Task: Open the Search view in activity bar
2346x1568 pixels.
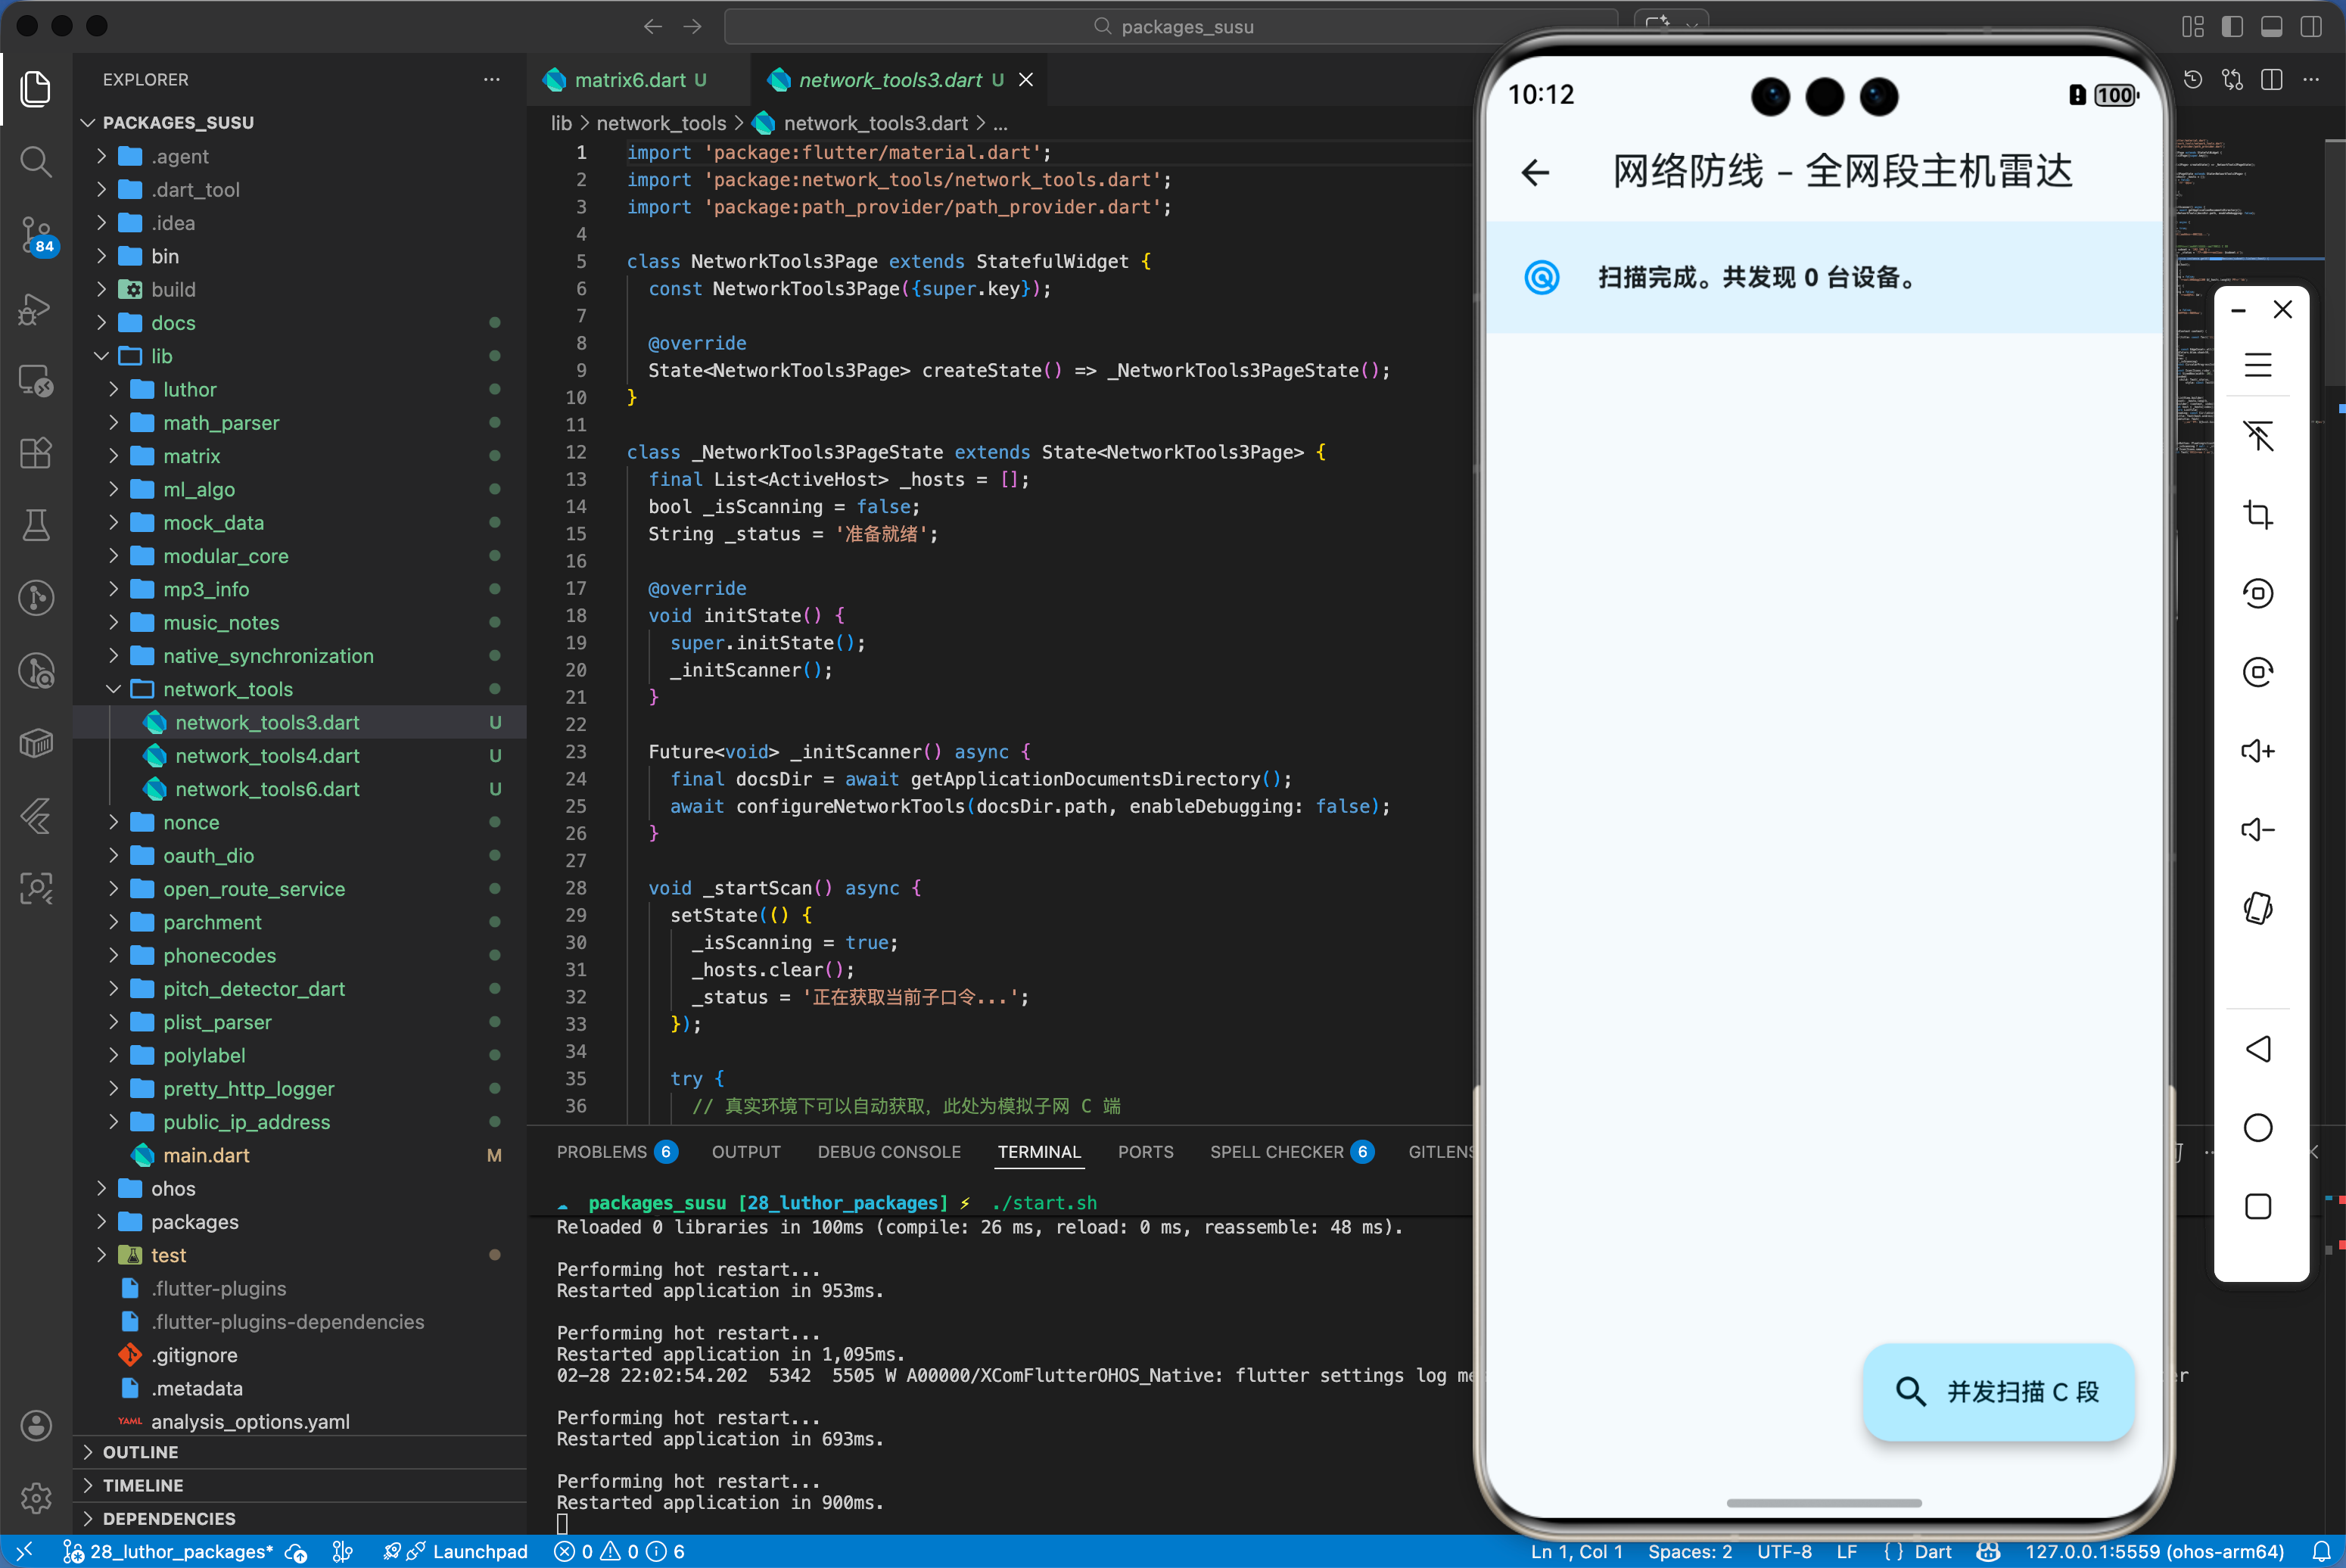Action: pos(36,161)
